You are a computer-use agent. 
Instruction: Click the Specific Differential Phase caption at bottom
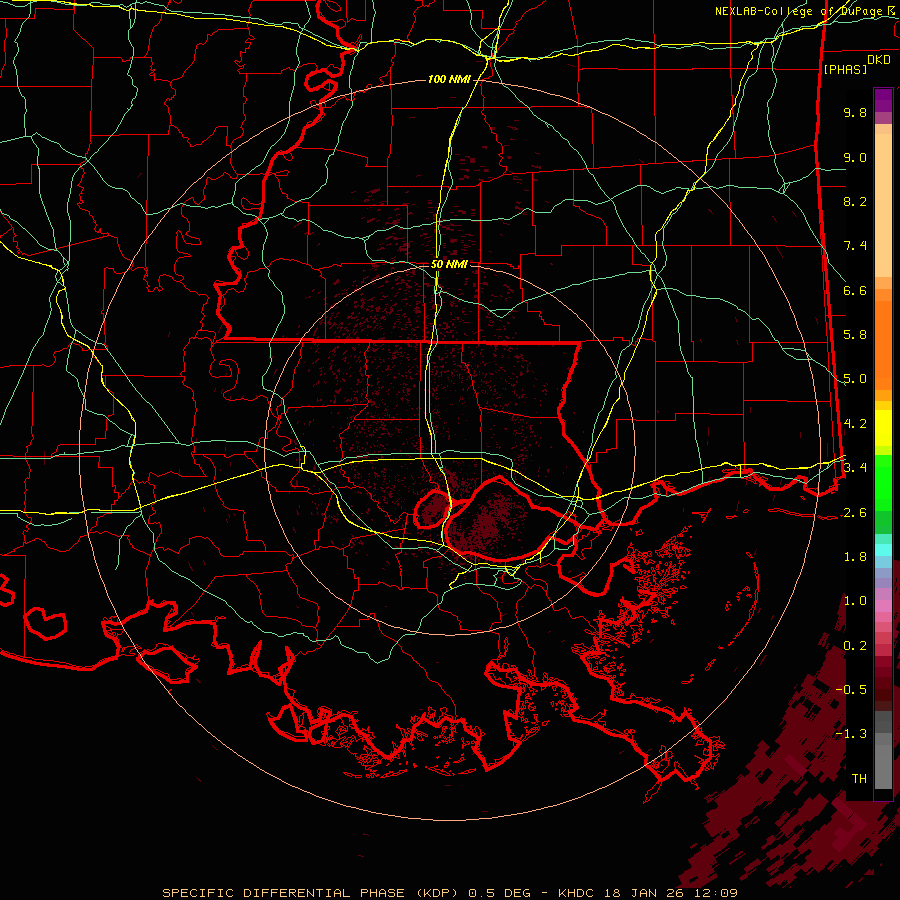pyautogui.click(x=450, y=893)
